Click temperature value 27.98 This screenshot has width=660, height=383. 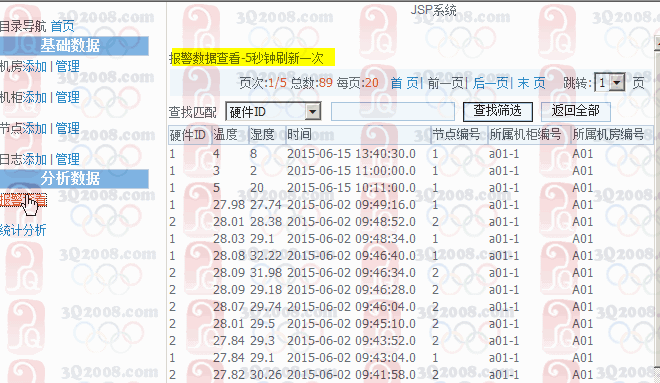pyautogui.click(x=229, y=205)
